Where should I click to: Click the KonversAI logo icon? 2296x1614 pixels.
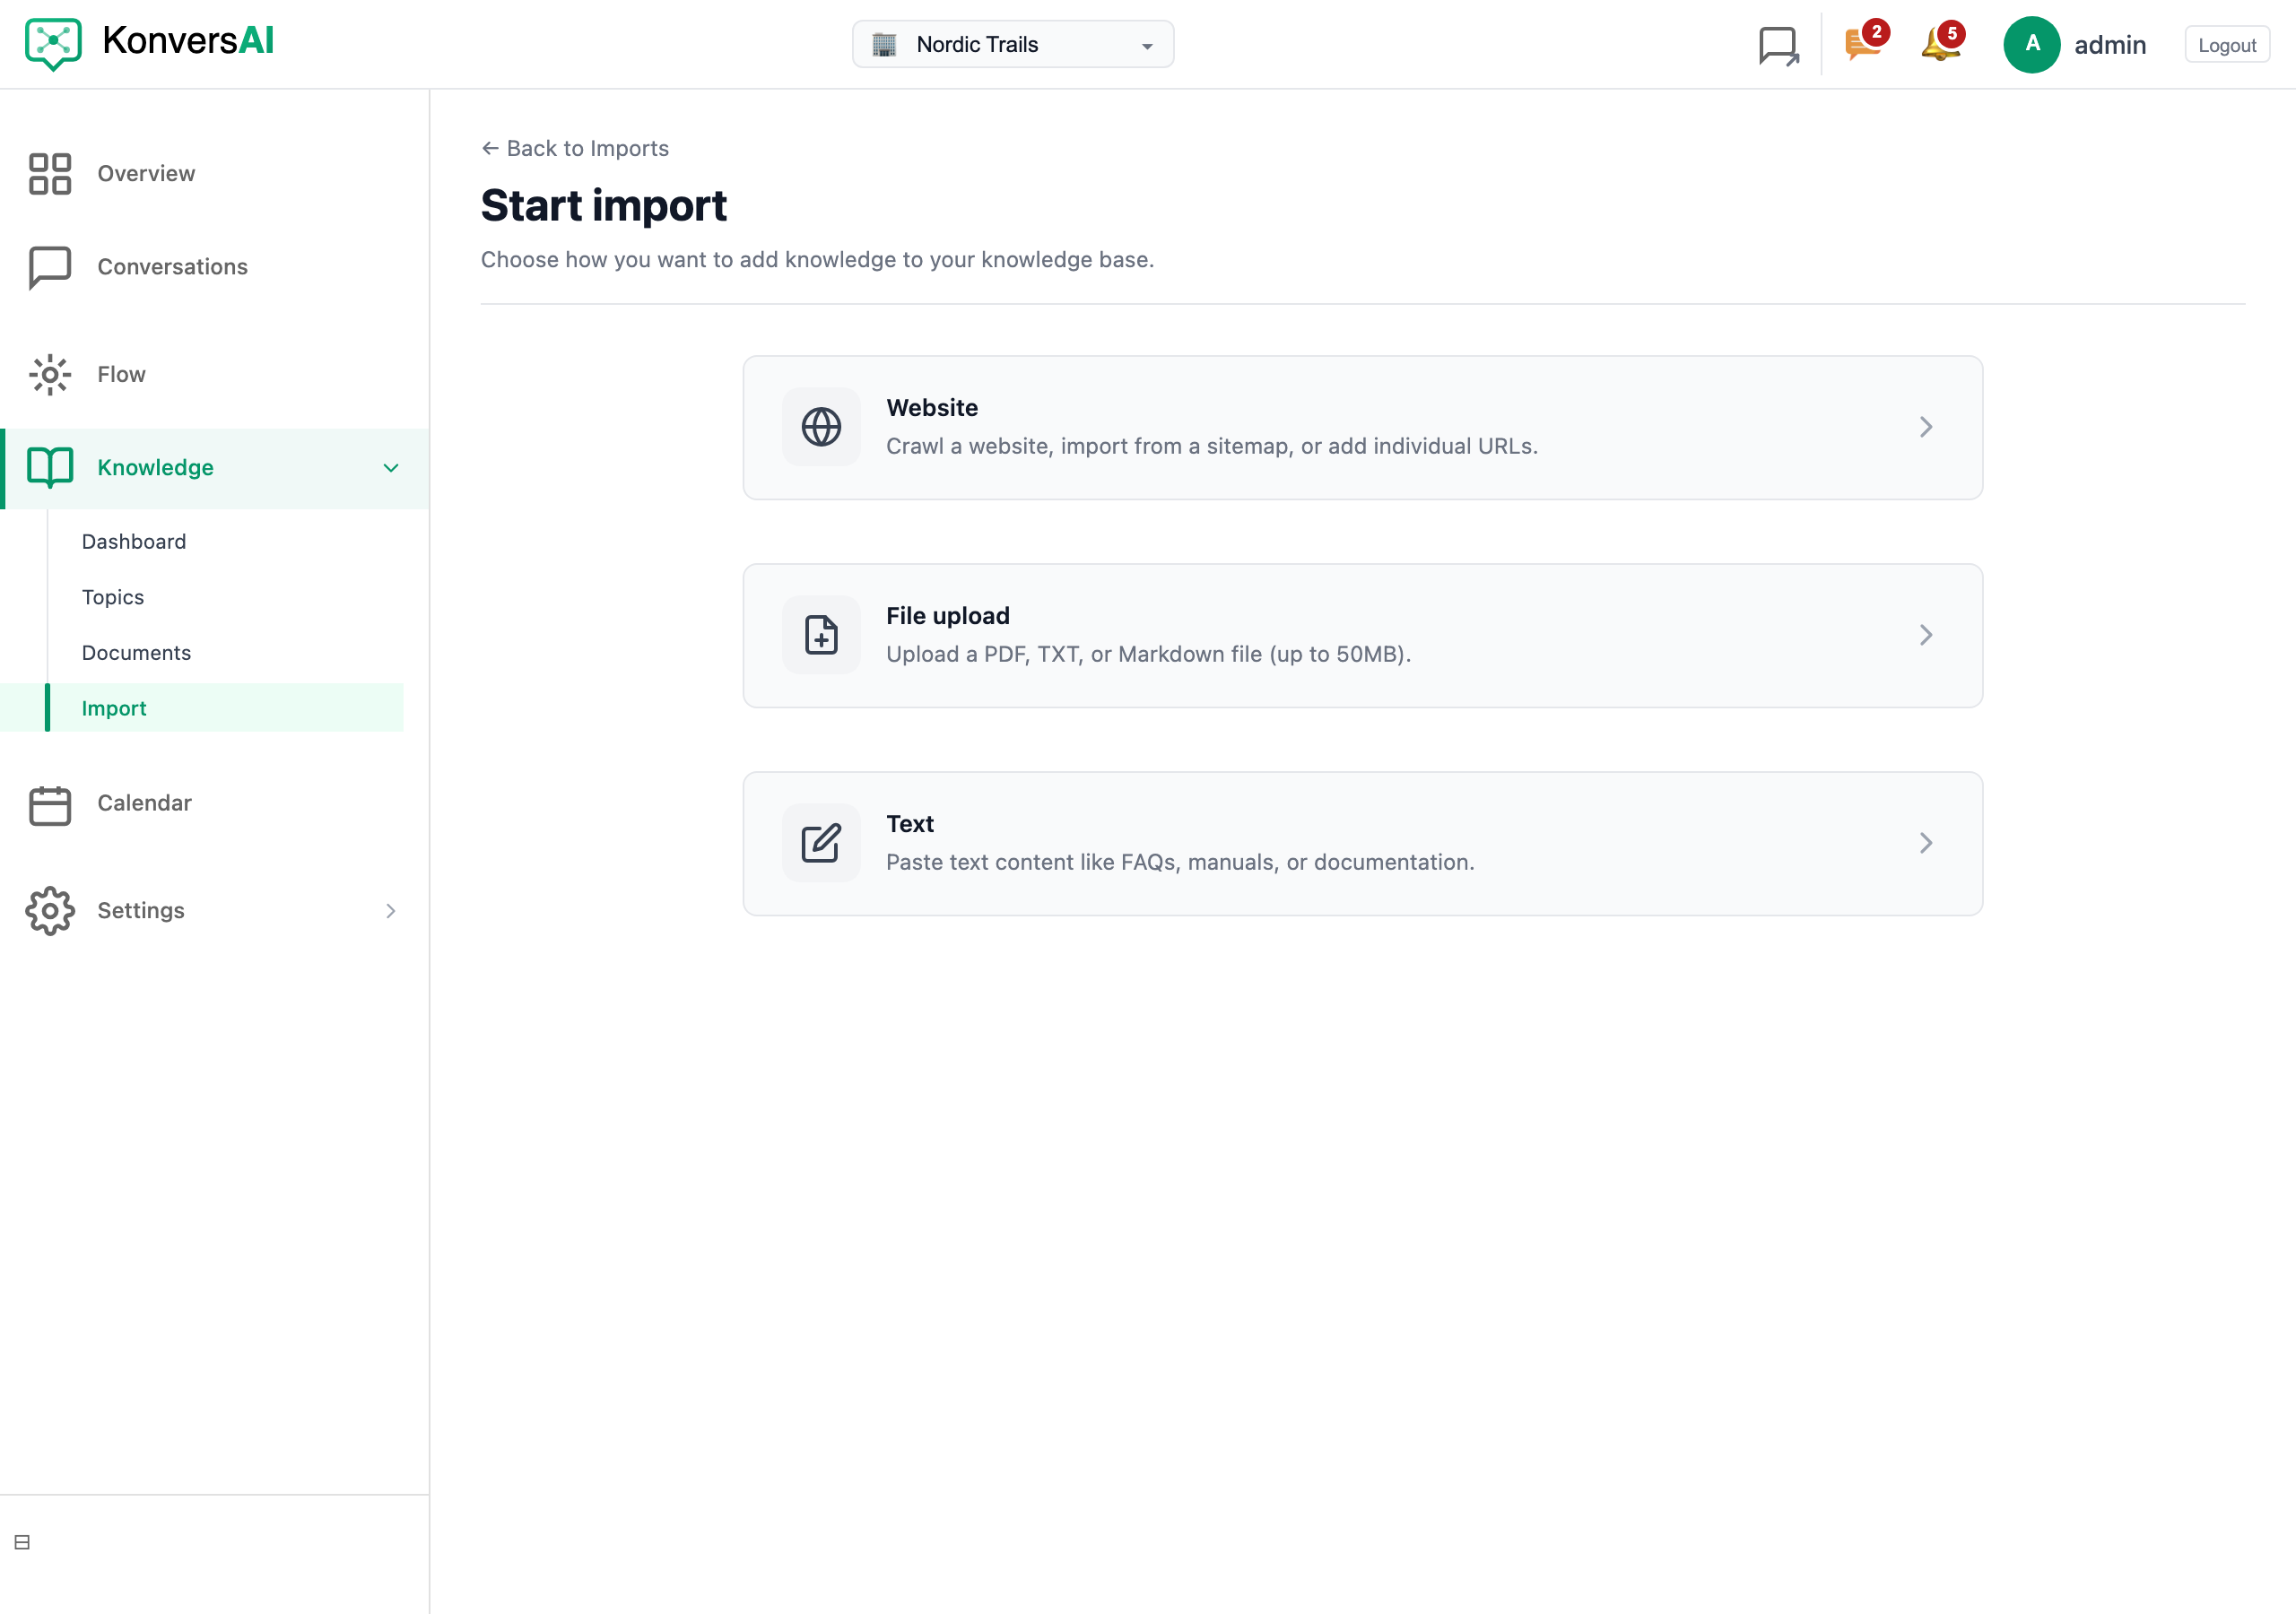pos(53,44)
